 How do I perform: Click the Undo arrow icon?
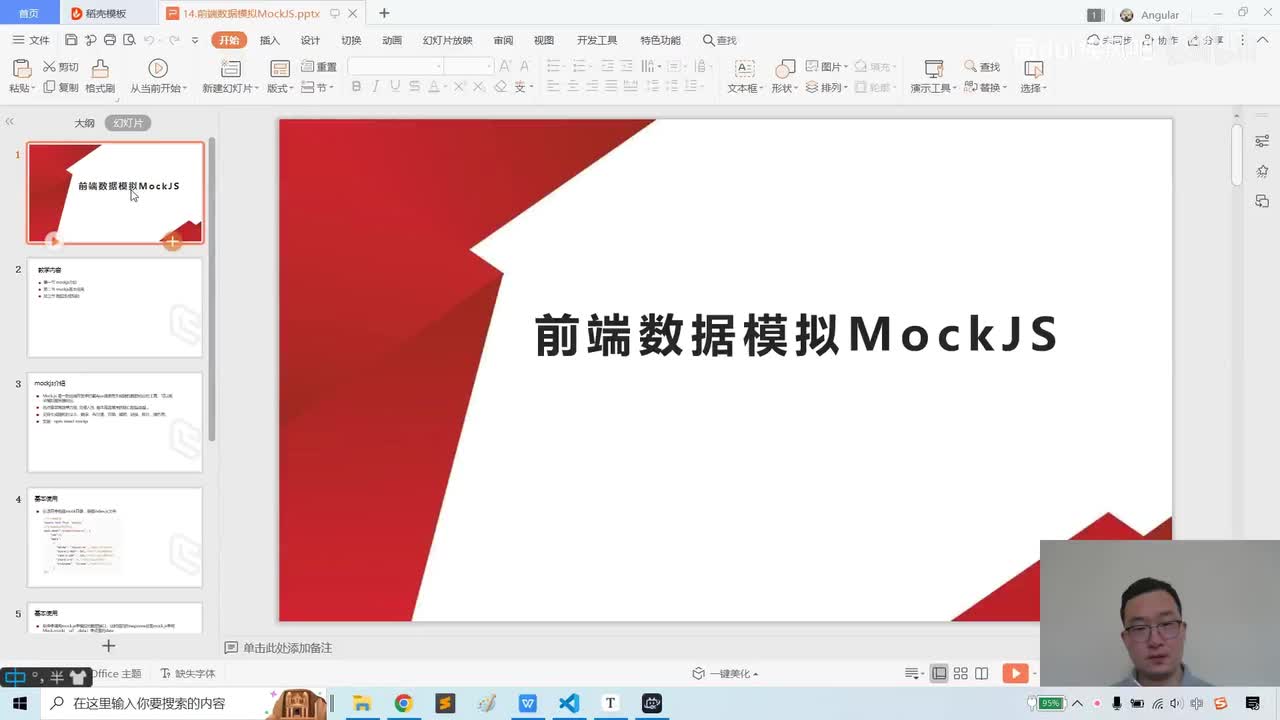(x=149, y=40)
